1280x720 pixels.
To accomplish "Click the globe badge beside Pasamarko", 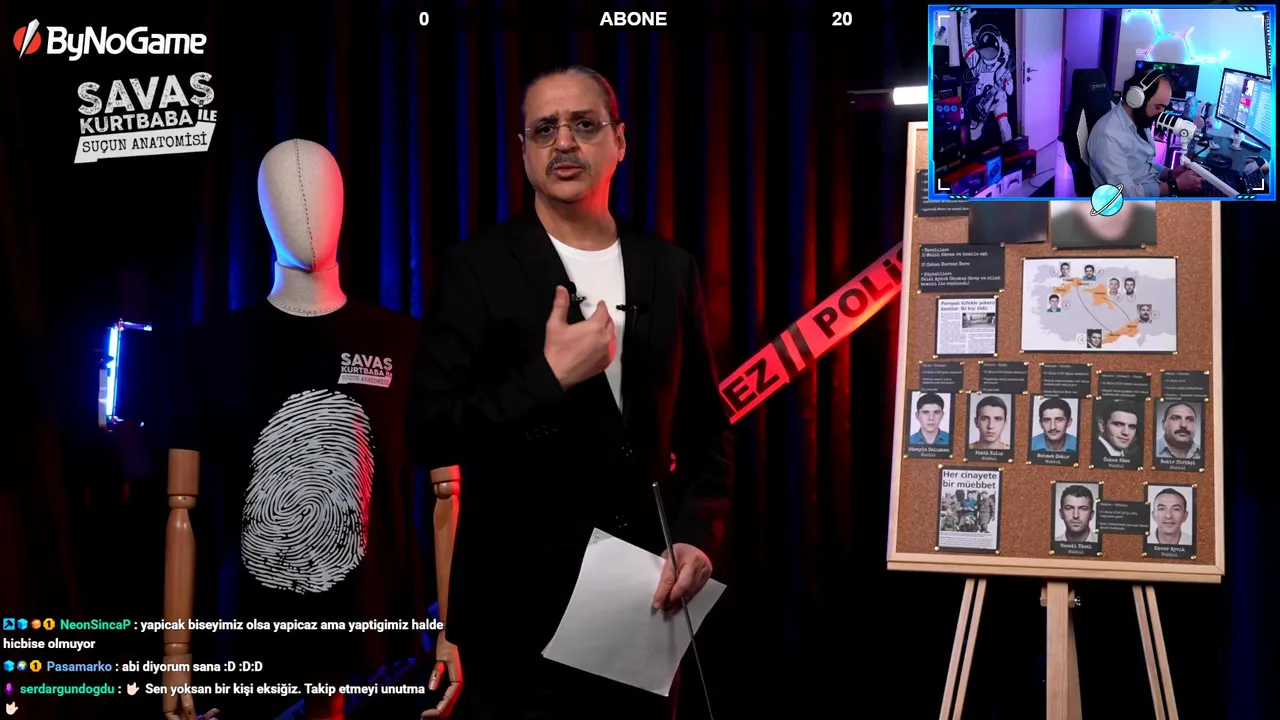I will point(22,666).
